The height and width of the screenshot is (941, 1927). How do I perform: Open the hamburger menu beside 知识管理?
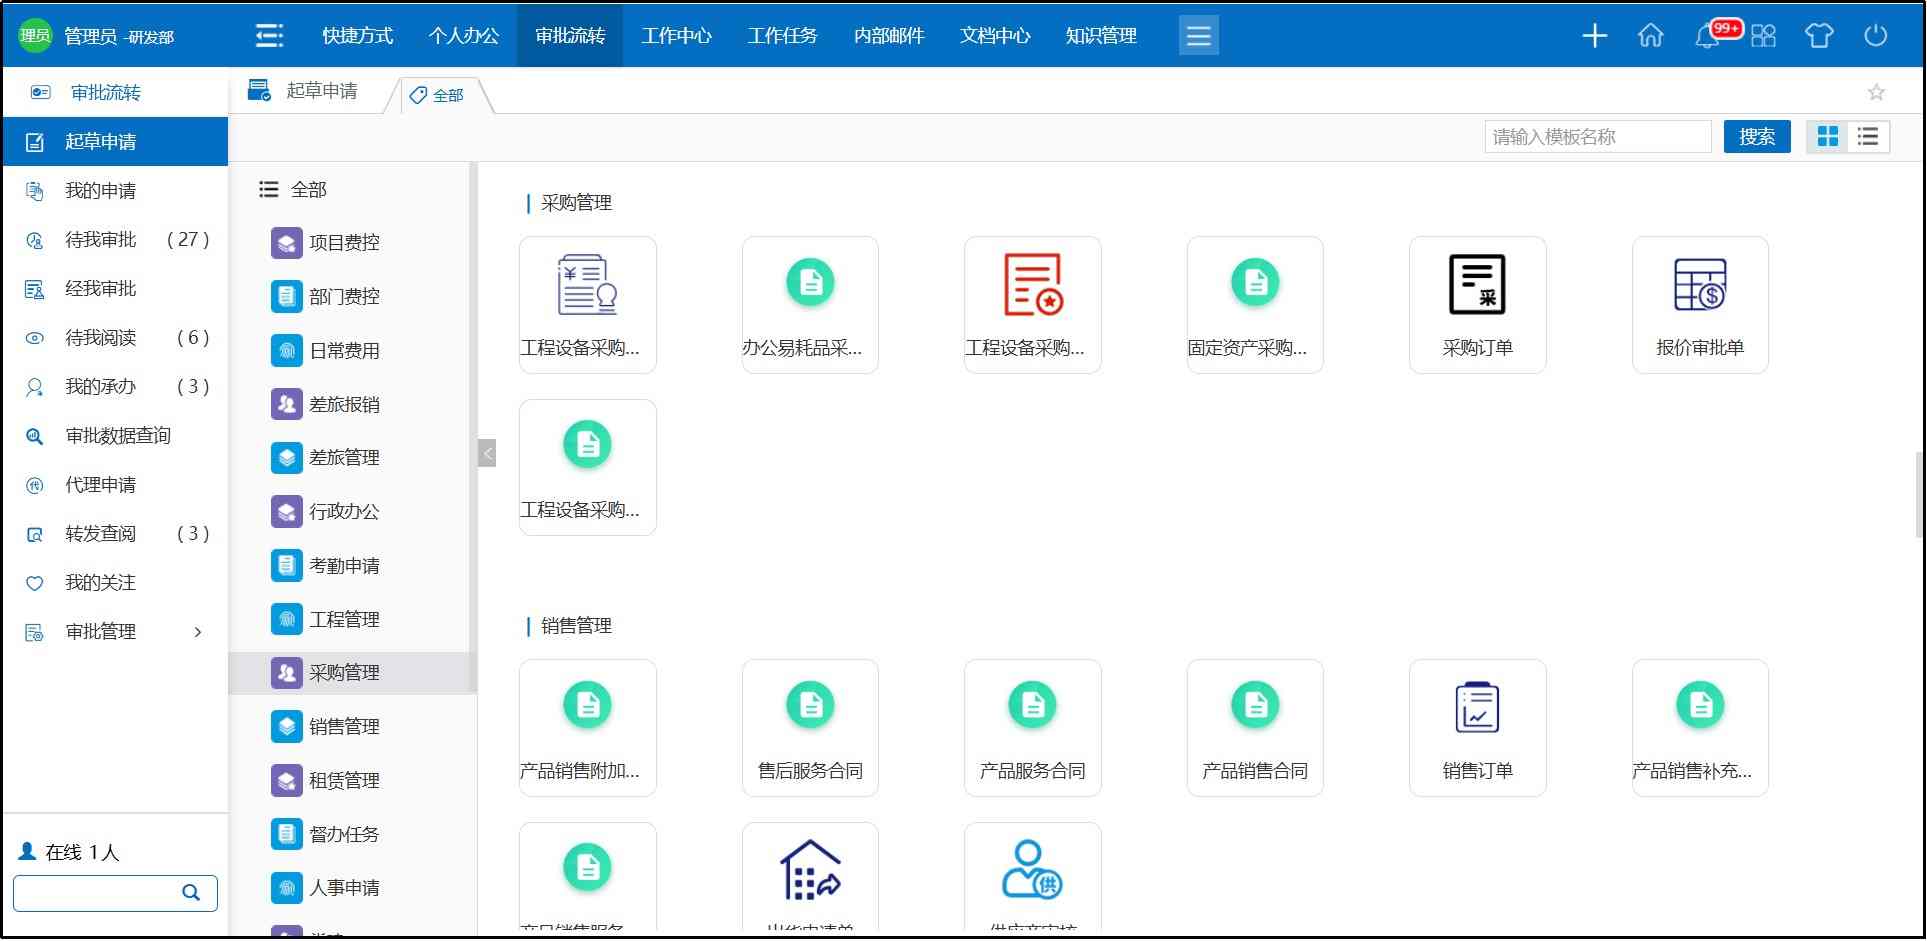(x=1198, y=35)
